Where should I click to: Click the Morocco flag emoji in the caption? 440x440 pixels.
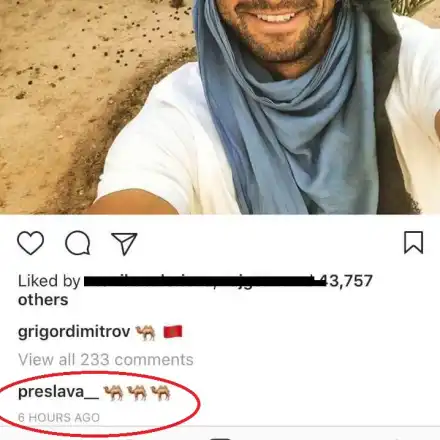(x=173, y=332)
